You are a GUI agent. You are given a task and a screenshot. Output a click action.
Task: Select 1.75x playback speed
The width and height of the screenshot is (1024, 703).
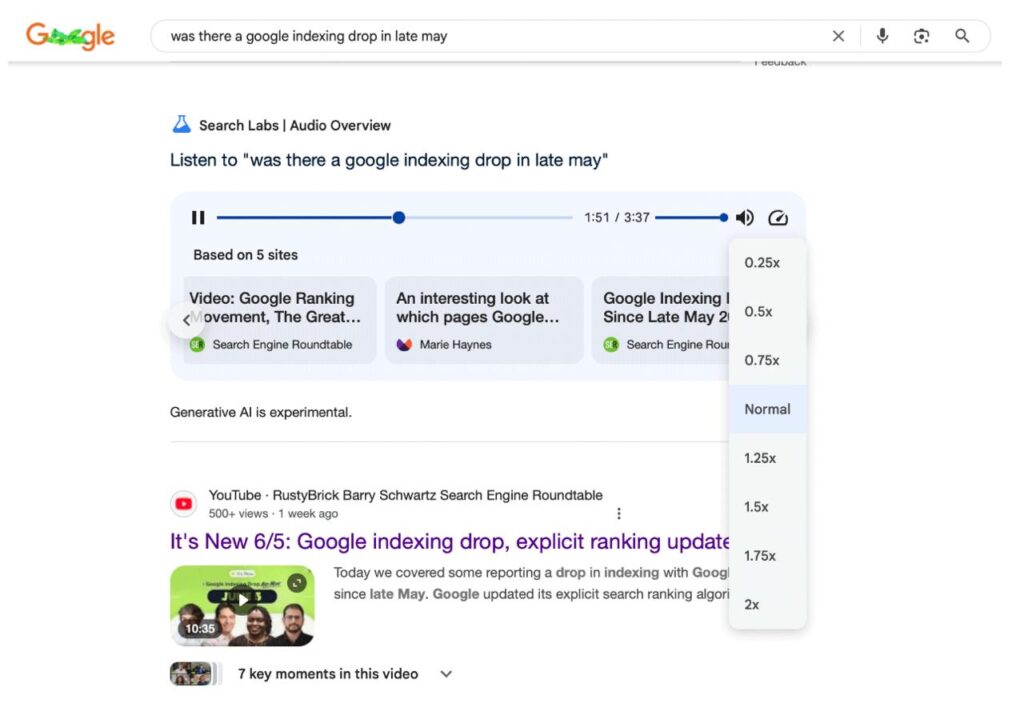click(x=767, y=556)
